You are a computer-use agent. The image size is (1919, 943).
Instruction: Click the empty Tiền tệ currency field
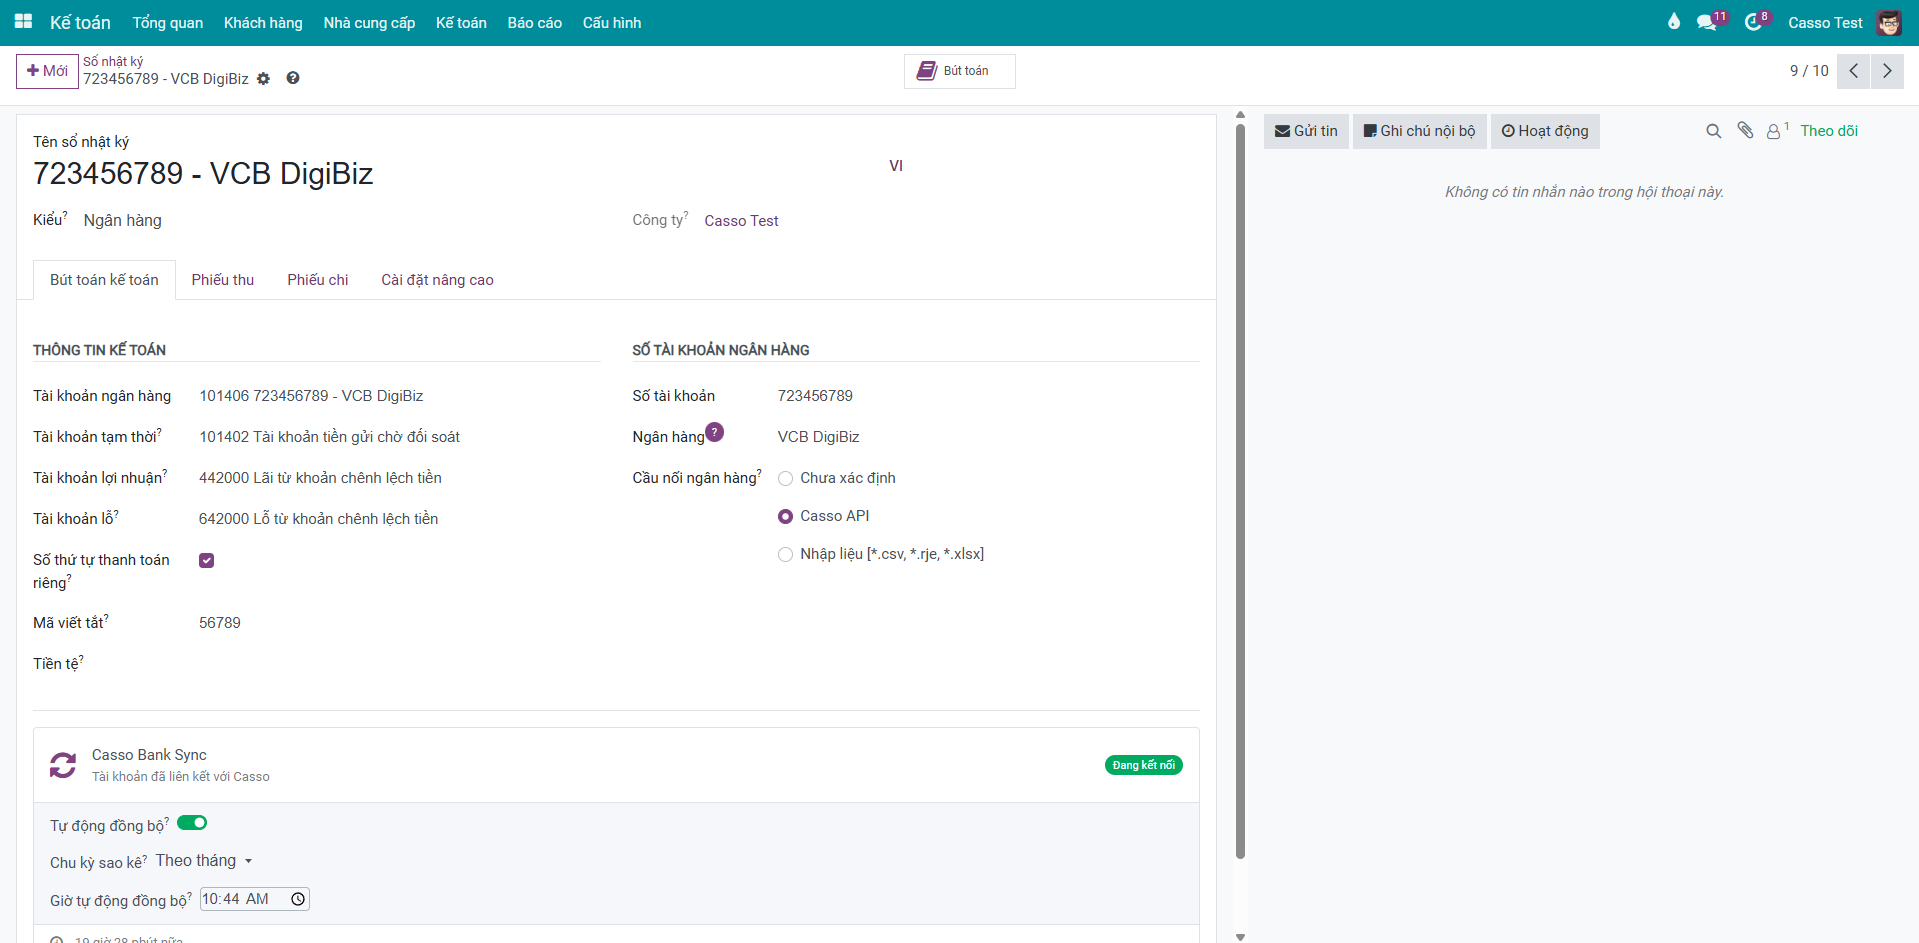pos(400,664)
